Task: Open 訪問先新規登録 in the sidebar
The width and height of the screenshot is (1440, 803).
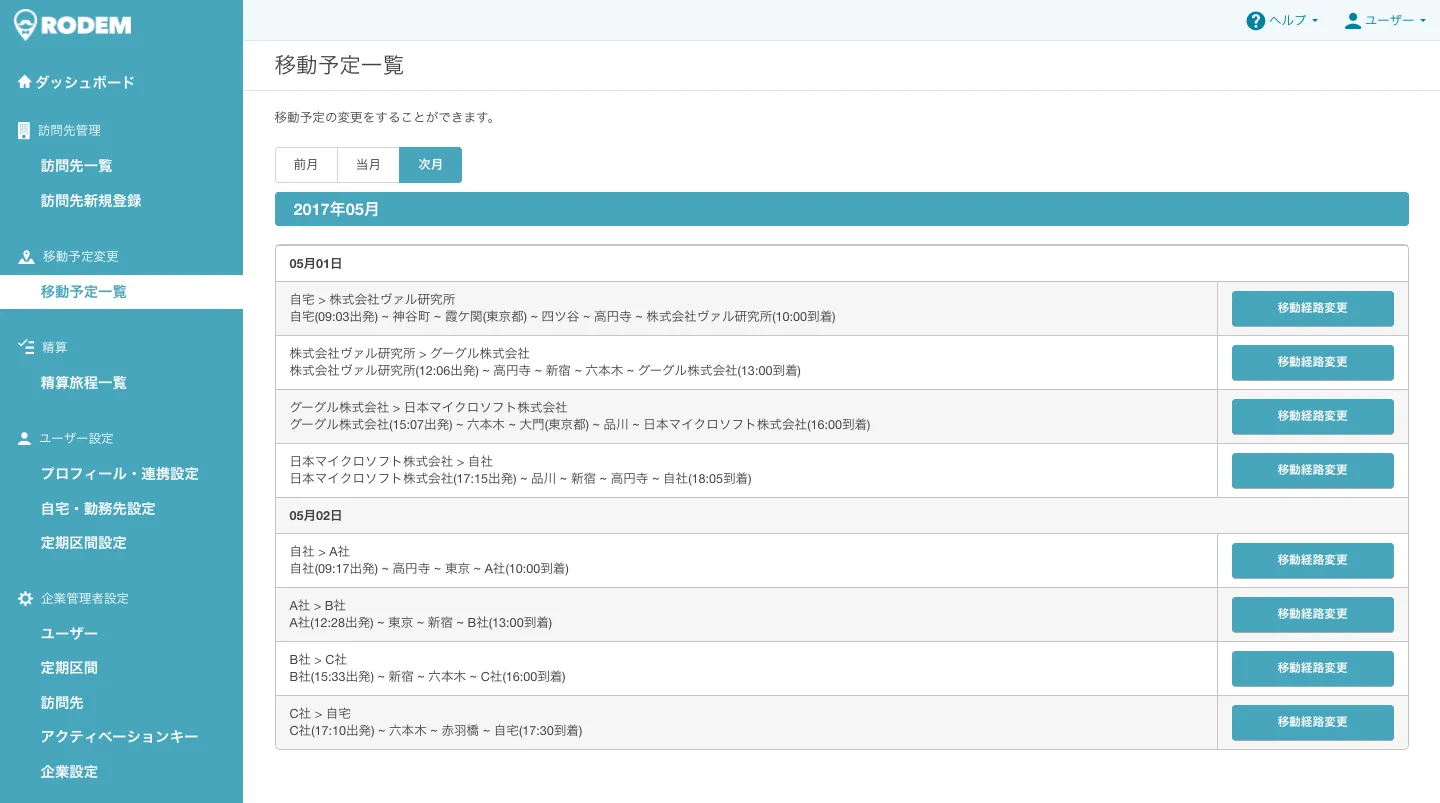Action: pos(91,200)
